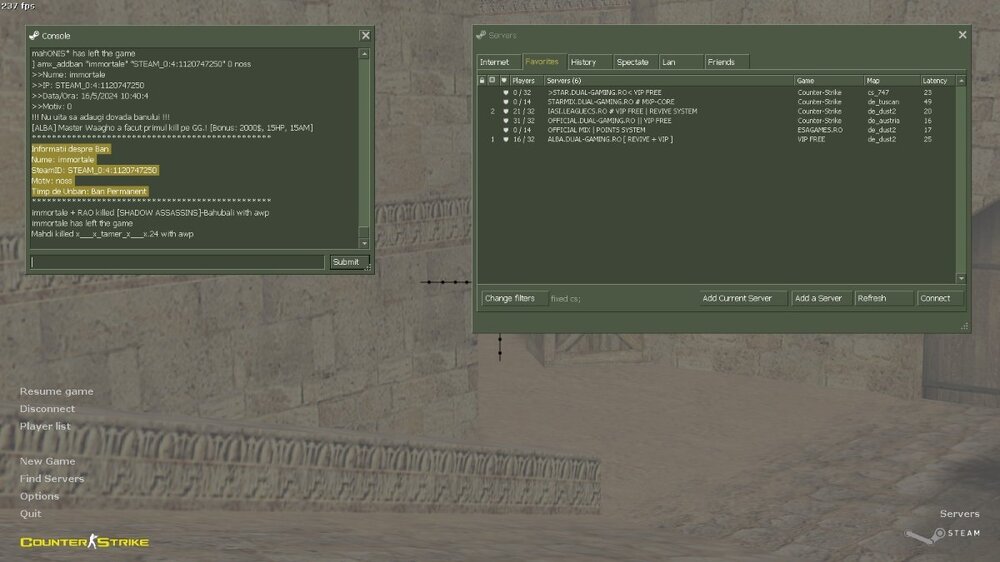Click the heart icon beside STARMIX.DUAL-GAMING.RO server
This screenshot has height=562, width=1000.
coord(505,101)
